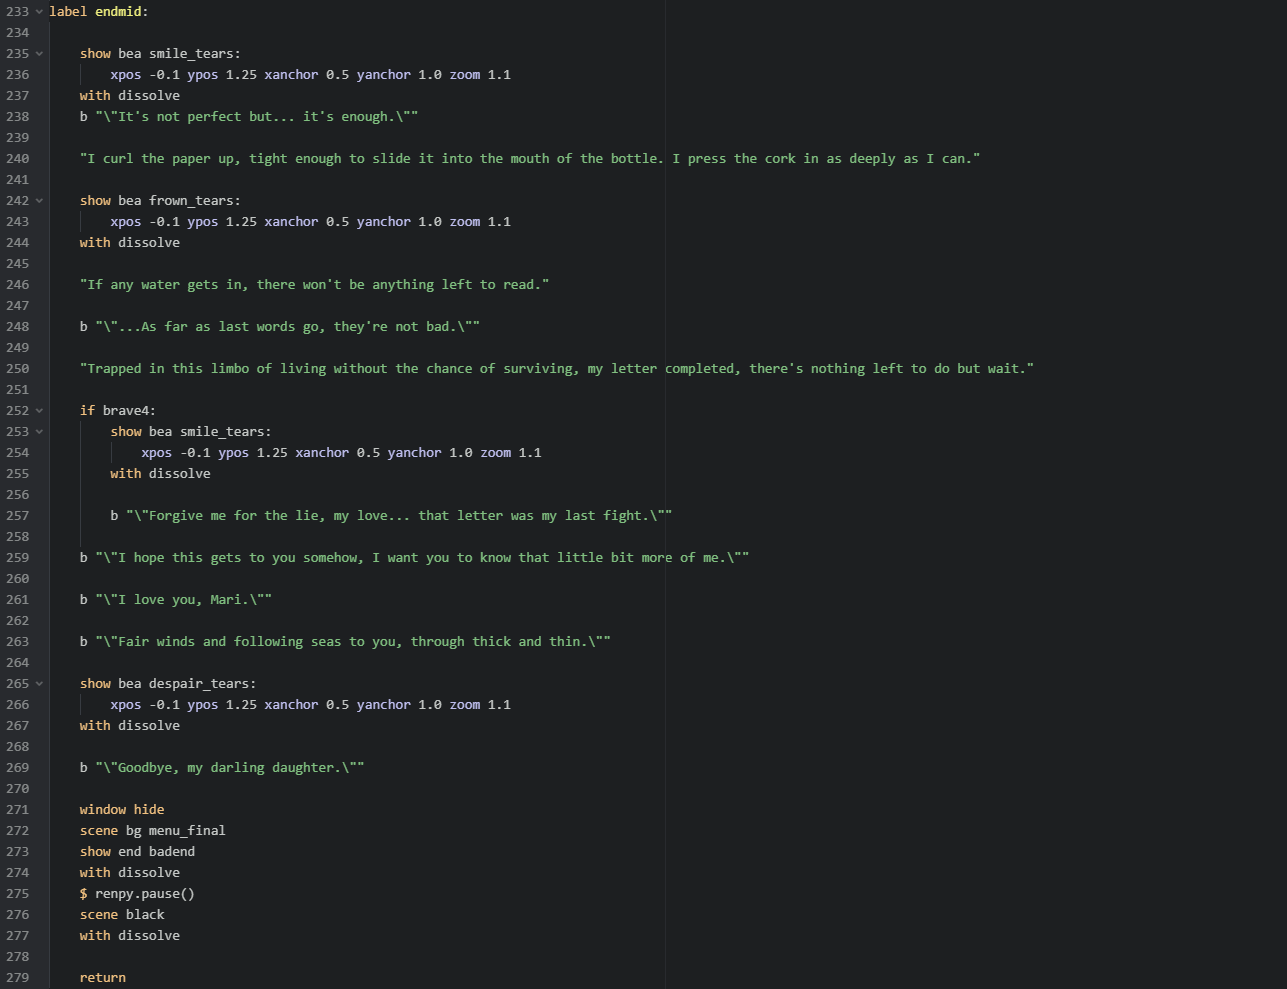Click line number 250 in the gutter
The image size is (1287, 989).
[x=17, y=369]
